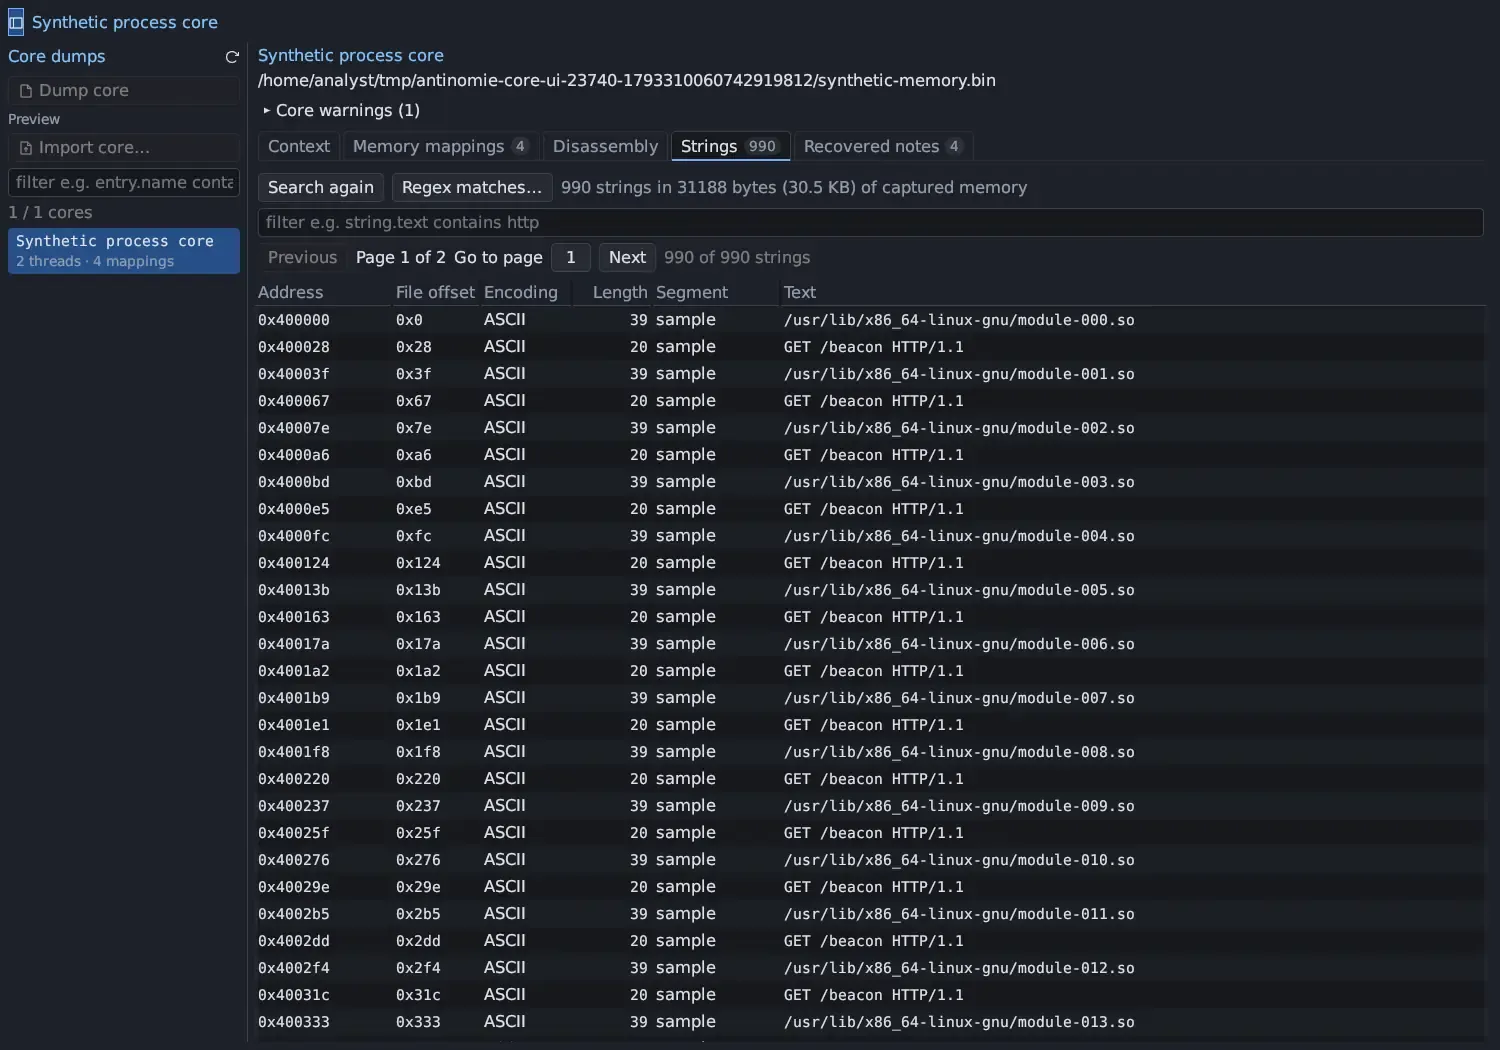Focus the string.text filter input
Viewport: 1500px width, 1050px height.
point(870,222)
